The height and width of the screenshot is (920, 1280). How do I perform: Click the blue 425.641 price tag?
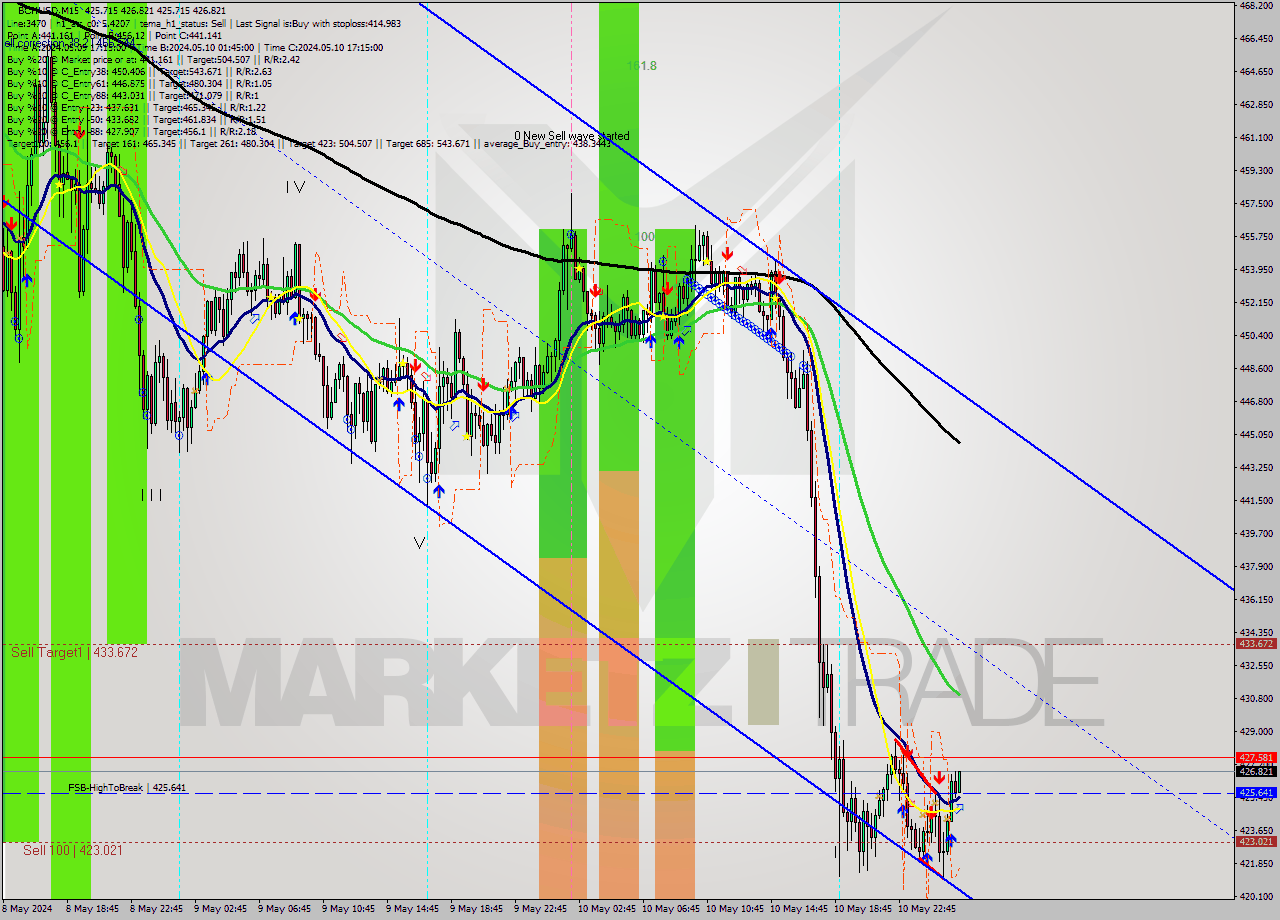click(x=1256, y=793)
